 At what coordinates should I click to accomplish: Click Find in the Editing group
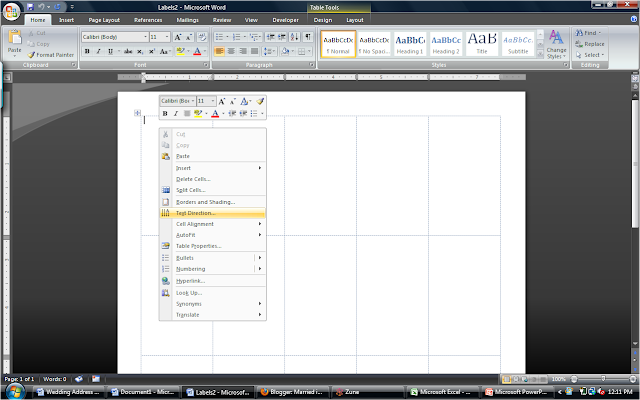(x=588, y=33)
